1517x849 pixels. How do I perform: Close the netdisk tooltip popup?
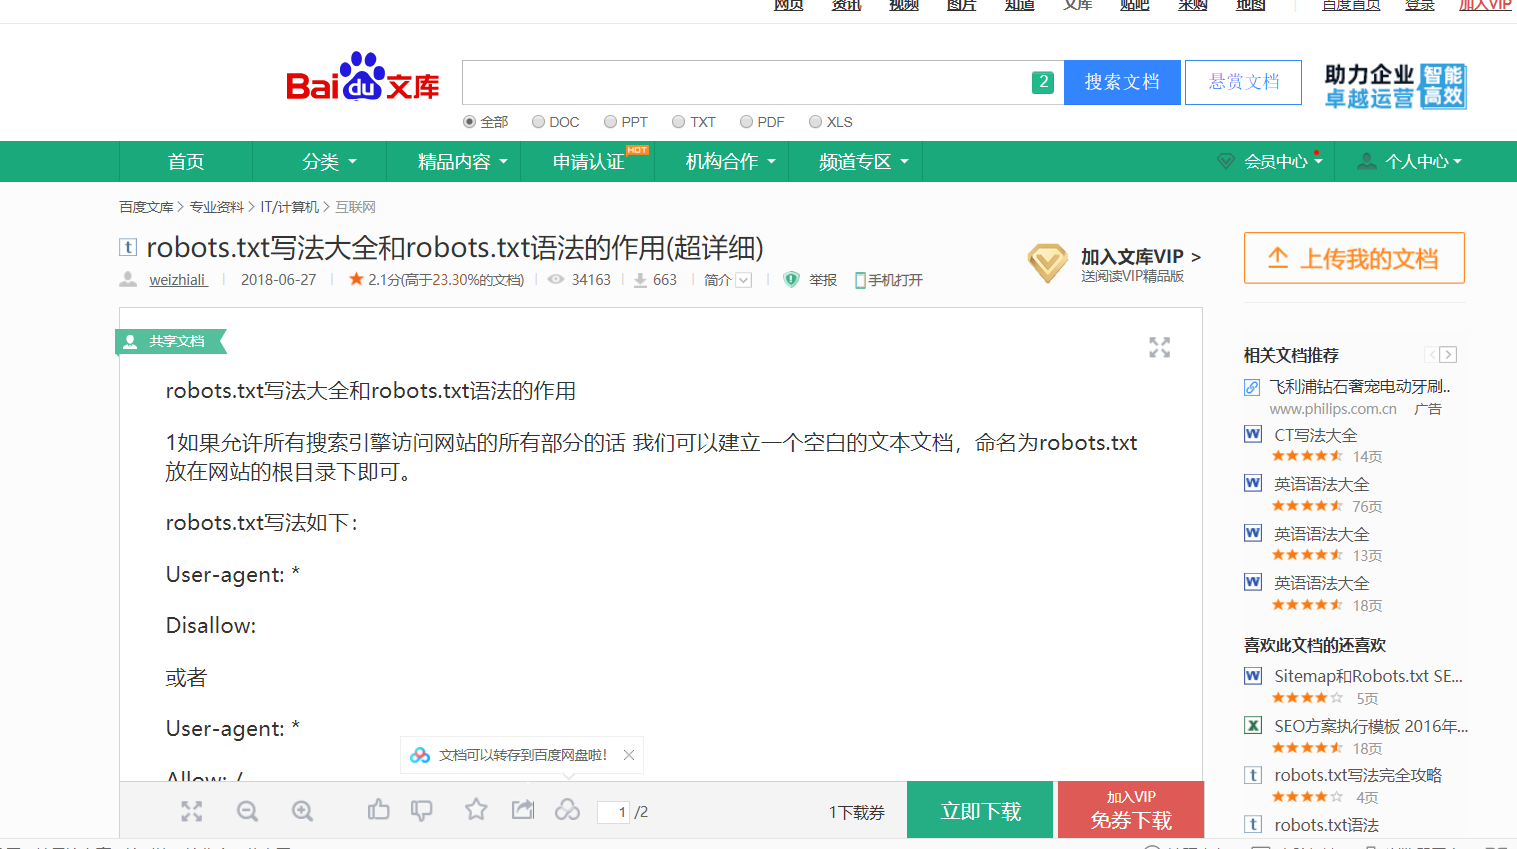point(629,755)
